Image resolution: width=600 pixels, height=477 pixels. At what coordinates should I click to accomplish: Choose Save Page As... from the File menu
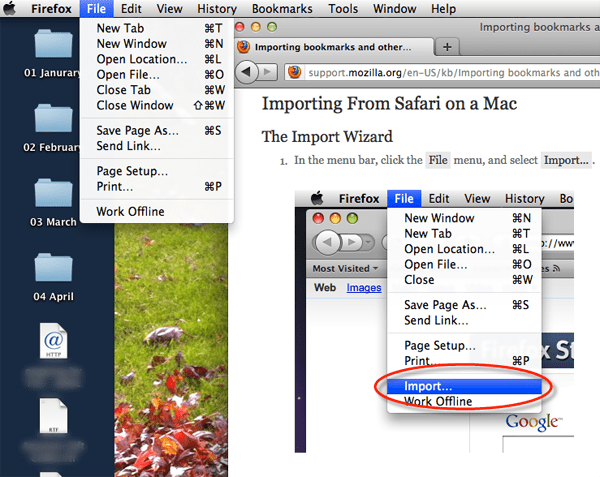138,131
